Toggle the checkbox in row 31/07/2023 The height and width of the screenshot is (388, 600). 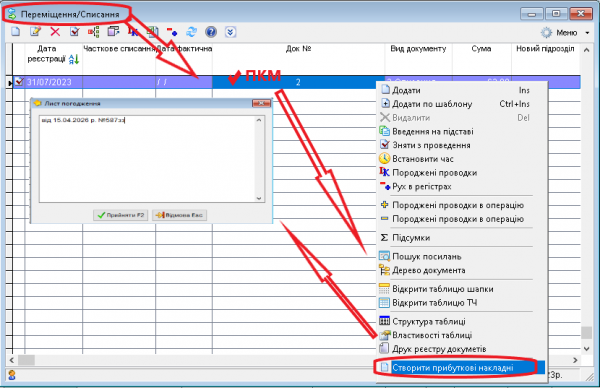click(x=19, y=82)
